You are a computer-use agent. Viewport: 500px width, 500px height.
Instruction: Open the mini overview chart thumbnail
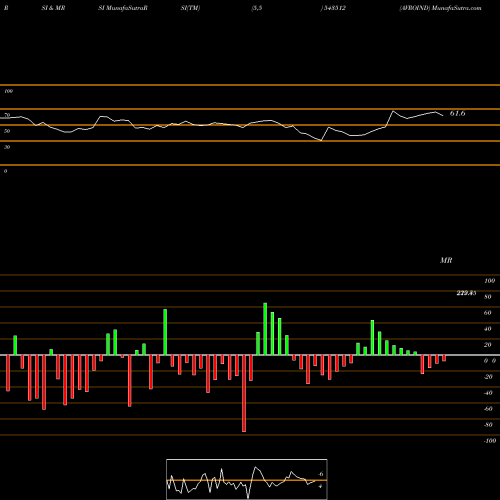point(247,479)
